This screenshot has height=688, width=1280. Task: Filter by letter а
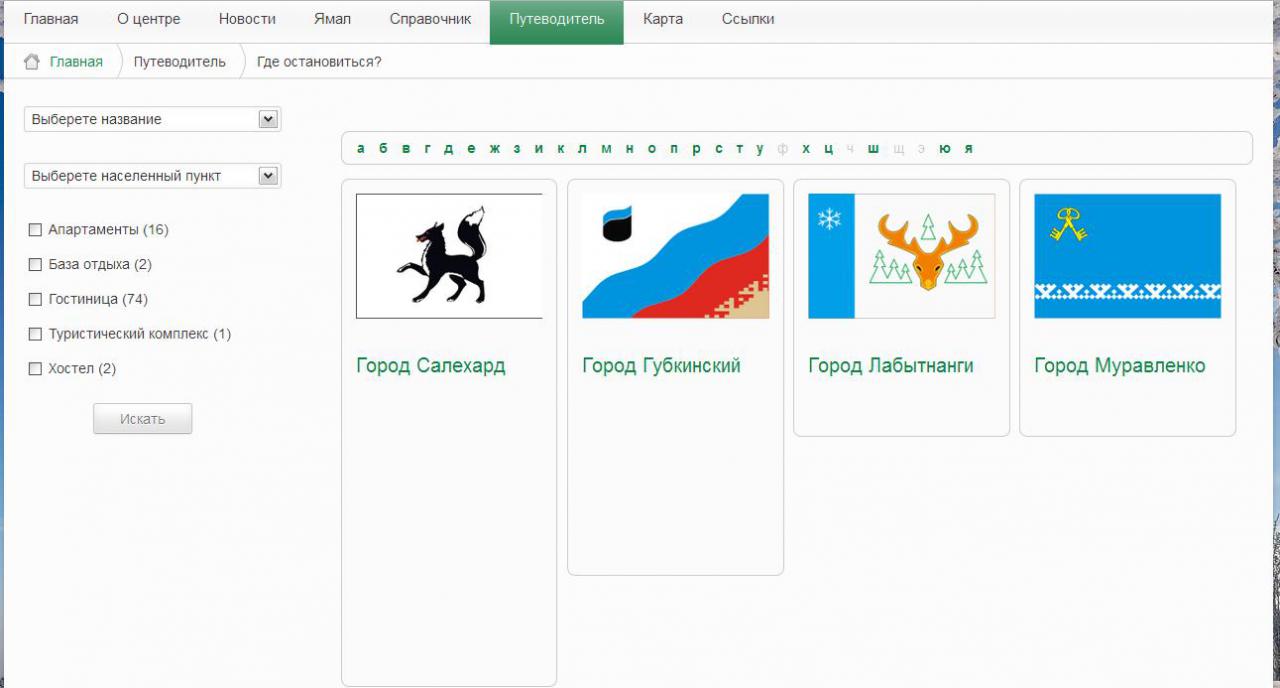point(360,149)
